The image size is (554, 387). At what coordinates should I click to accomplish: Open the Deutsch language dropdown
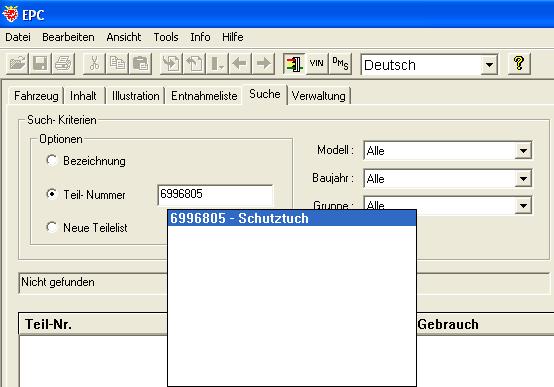[x=489, y=65]
